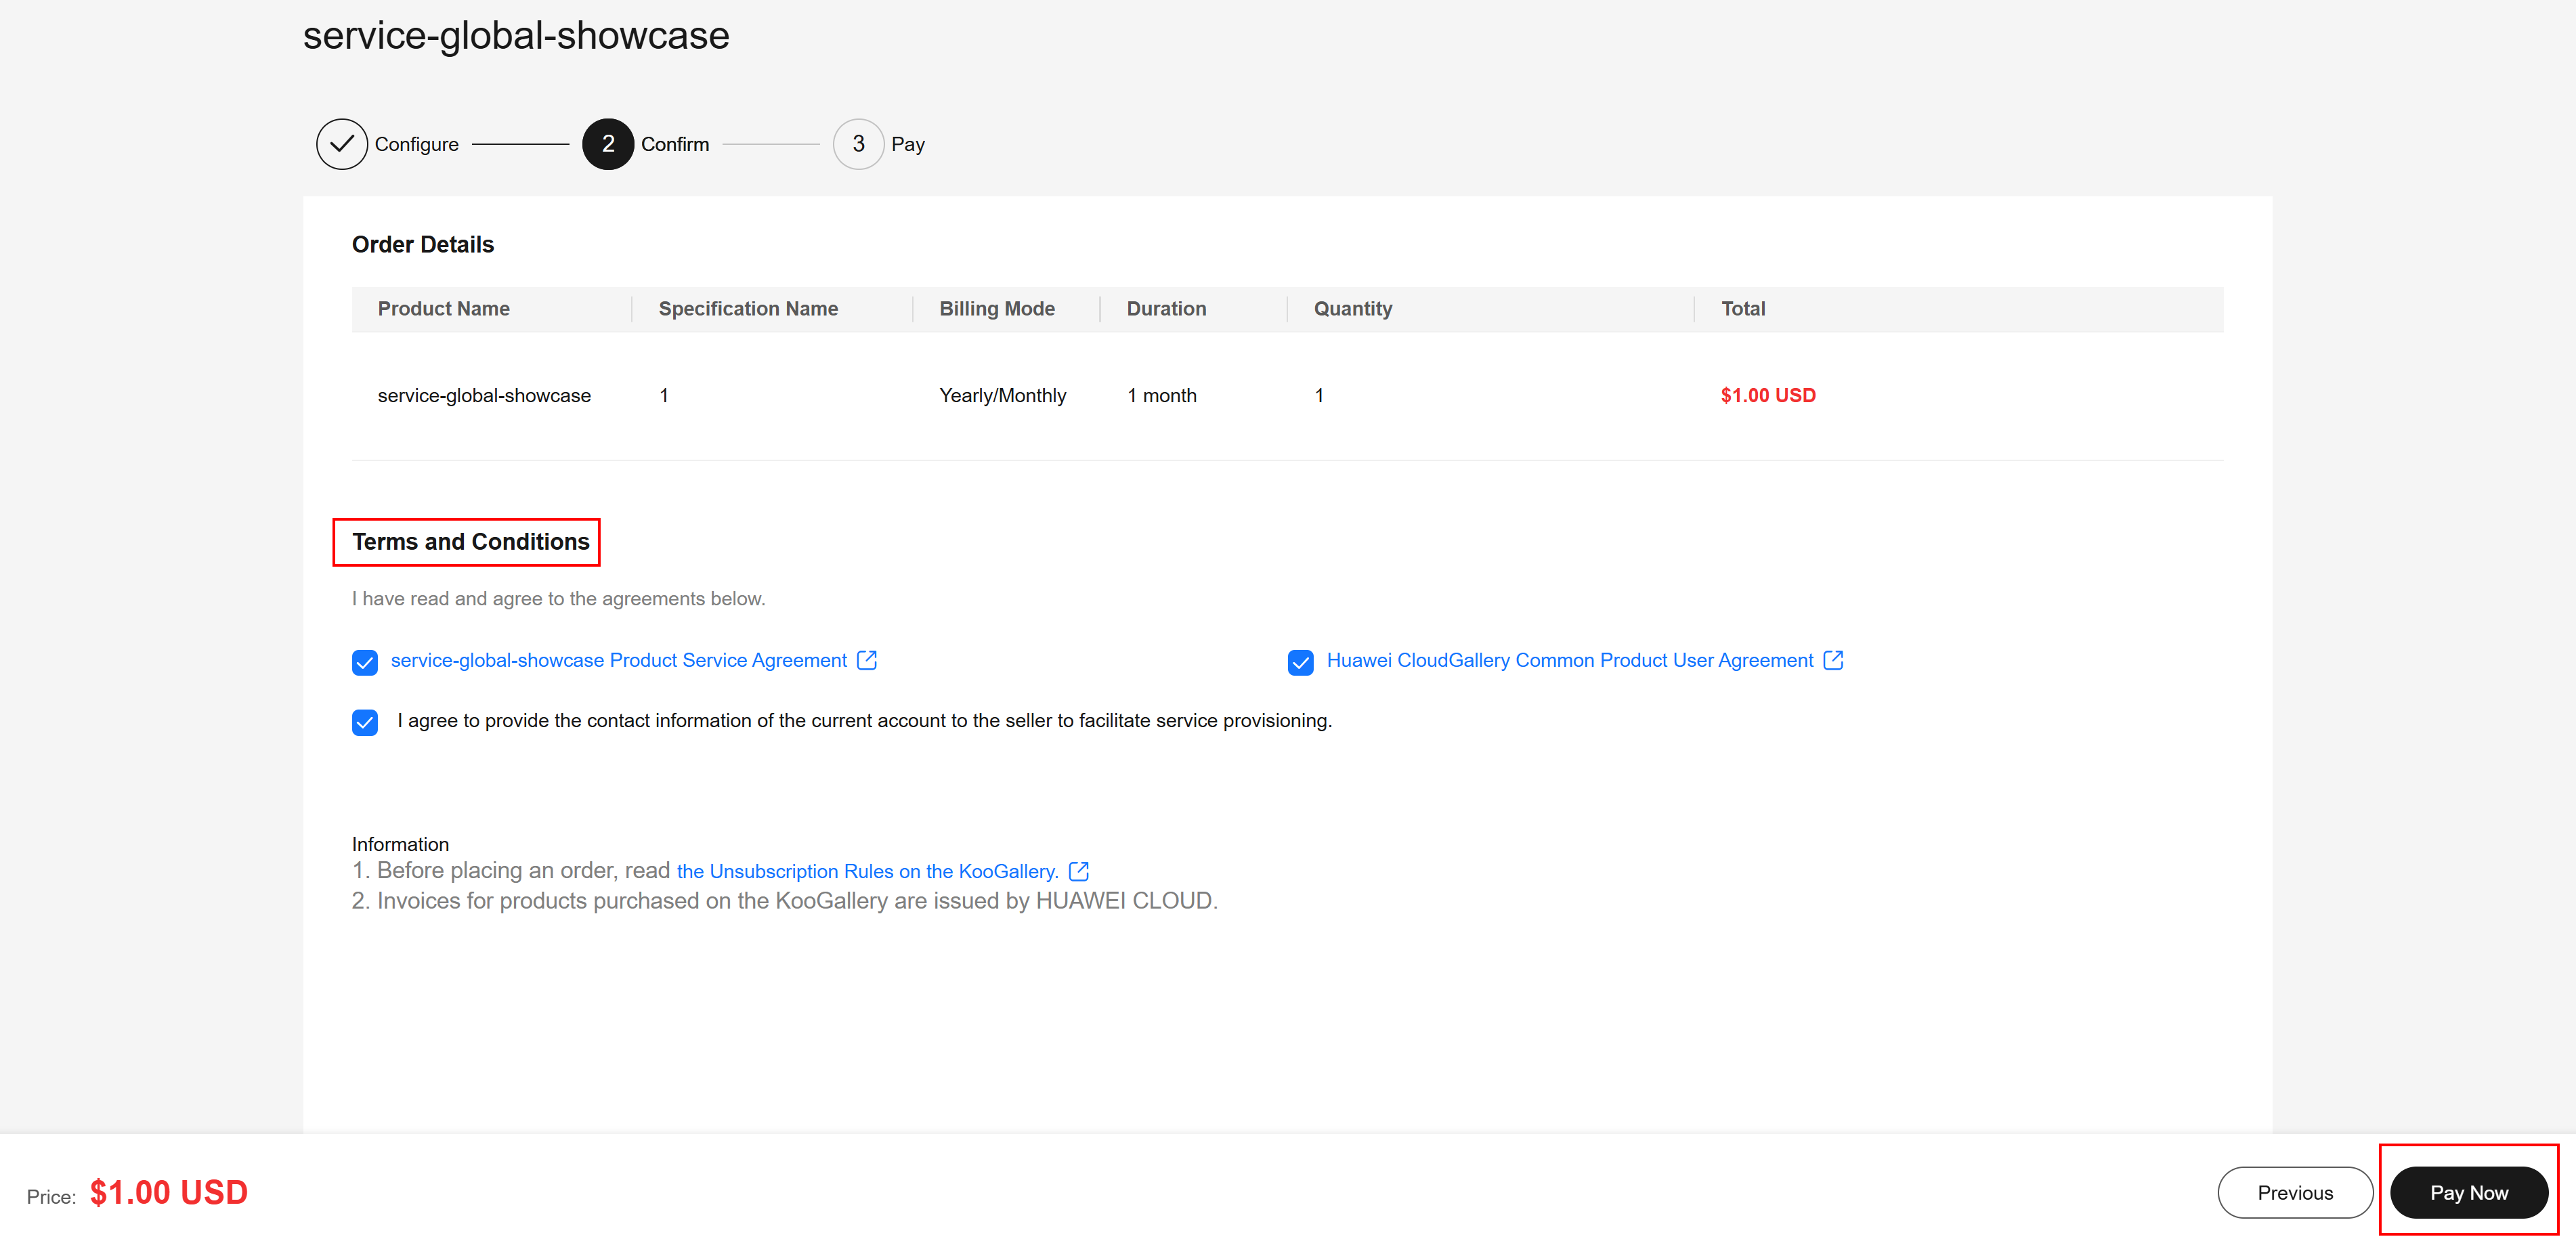The image size is (2576, 1239).
Task: Click the service-global-showcase page title
Action: [x=516, y=36]
